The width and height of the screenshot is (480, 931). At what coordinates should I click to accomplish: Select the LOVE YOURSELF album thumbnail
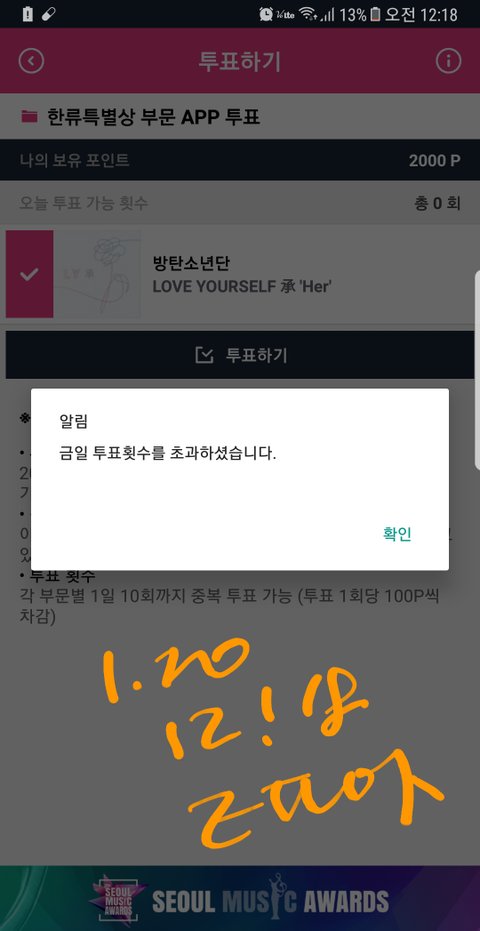(x=97, y=274)
